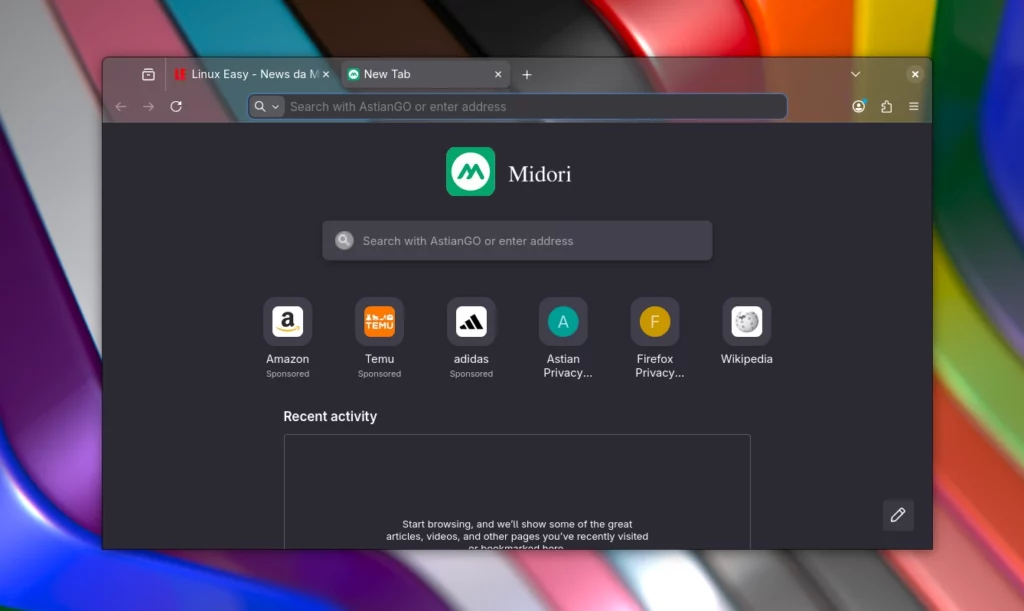Screen dimensions: 1024x611
Task: Click the edit dashboard pencil button
Action: (x=897, y=515)
